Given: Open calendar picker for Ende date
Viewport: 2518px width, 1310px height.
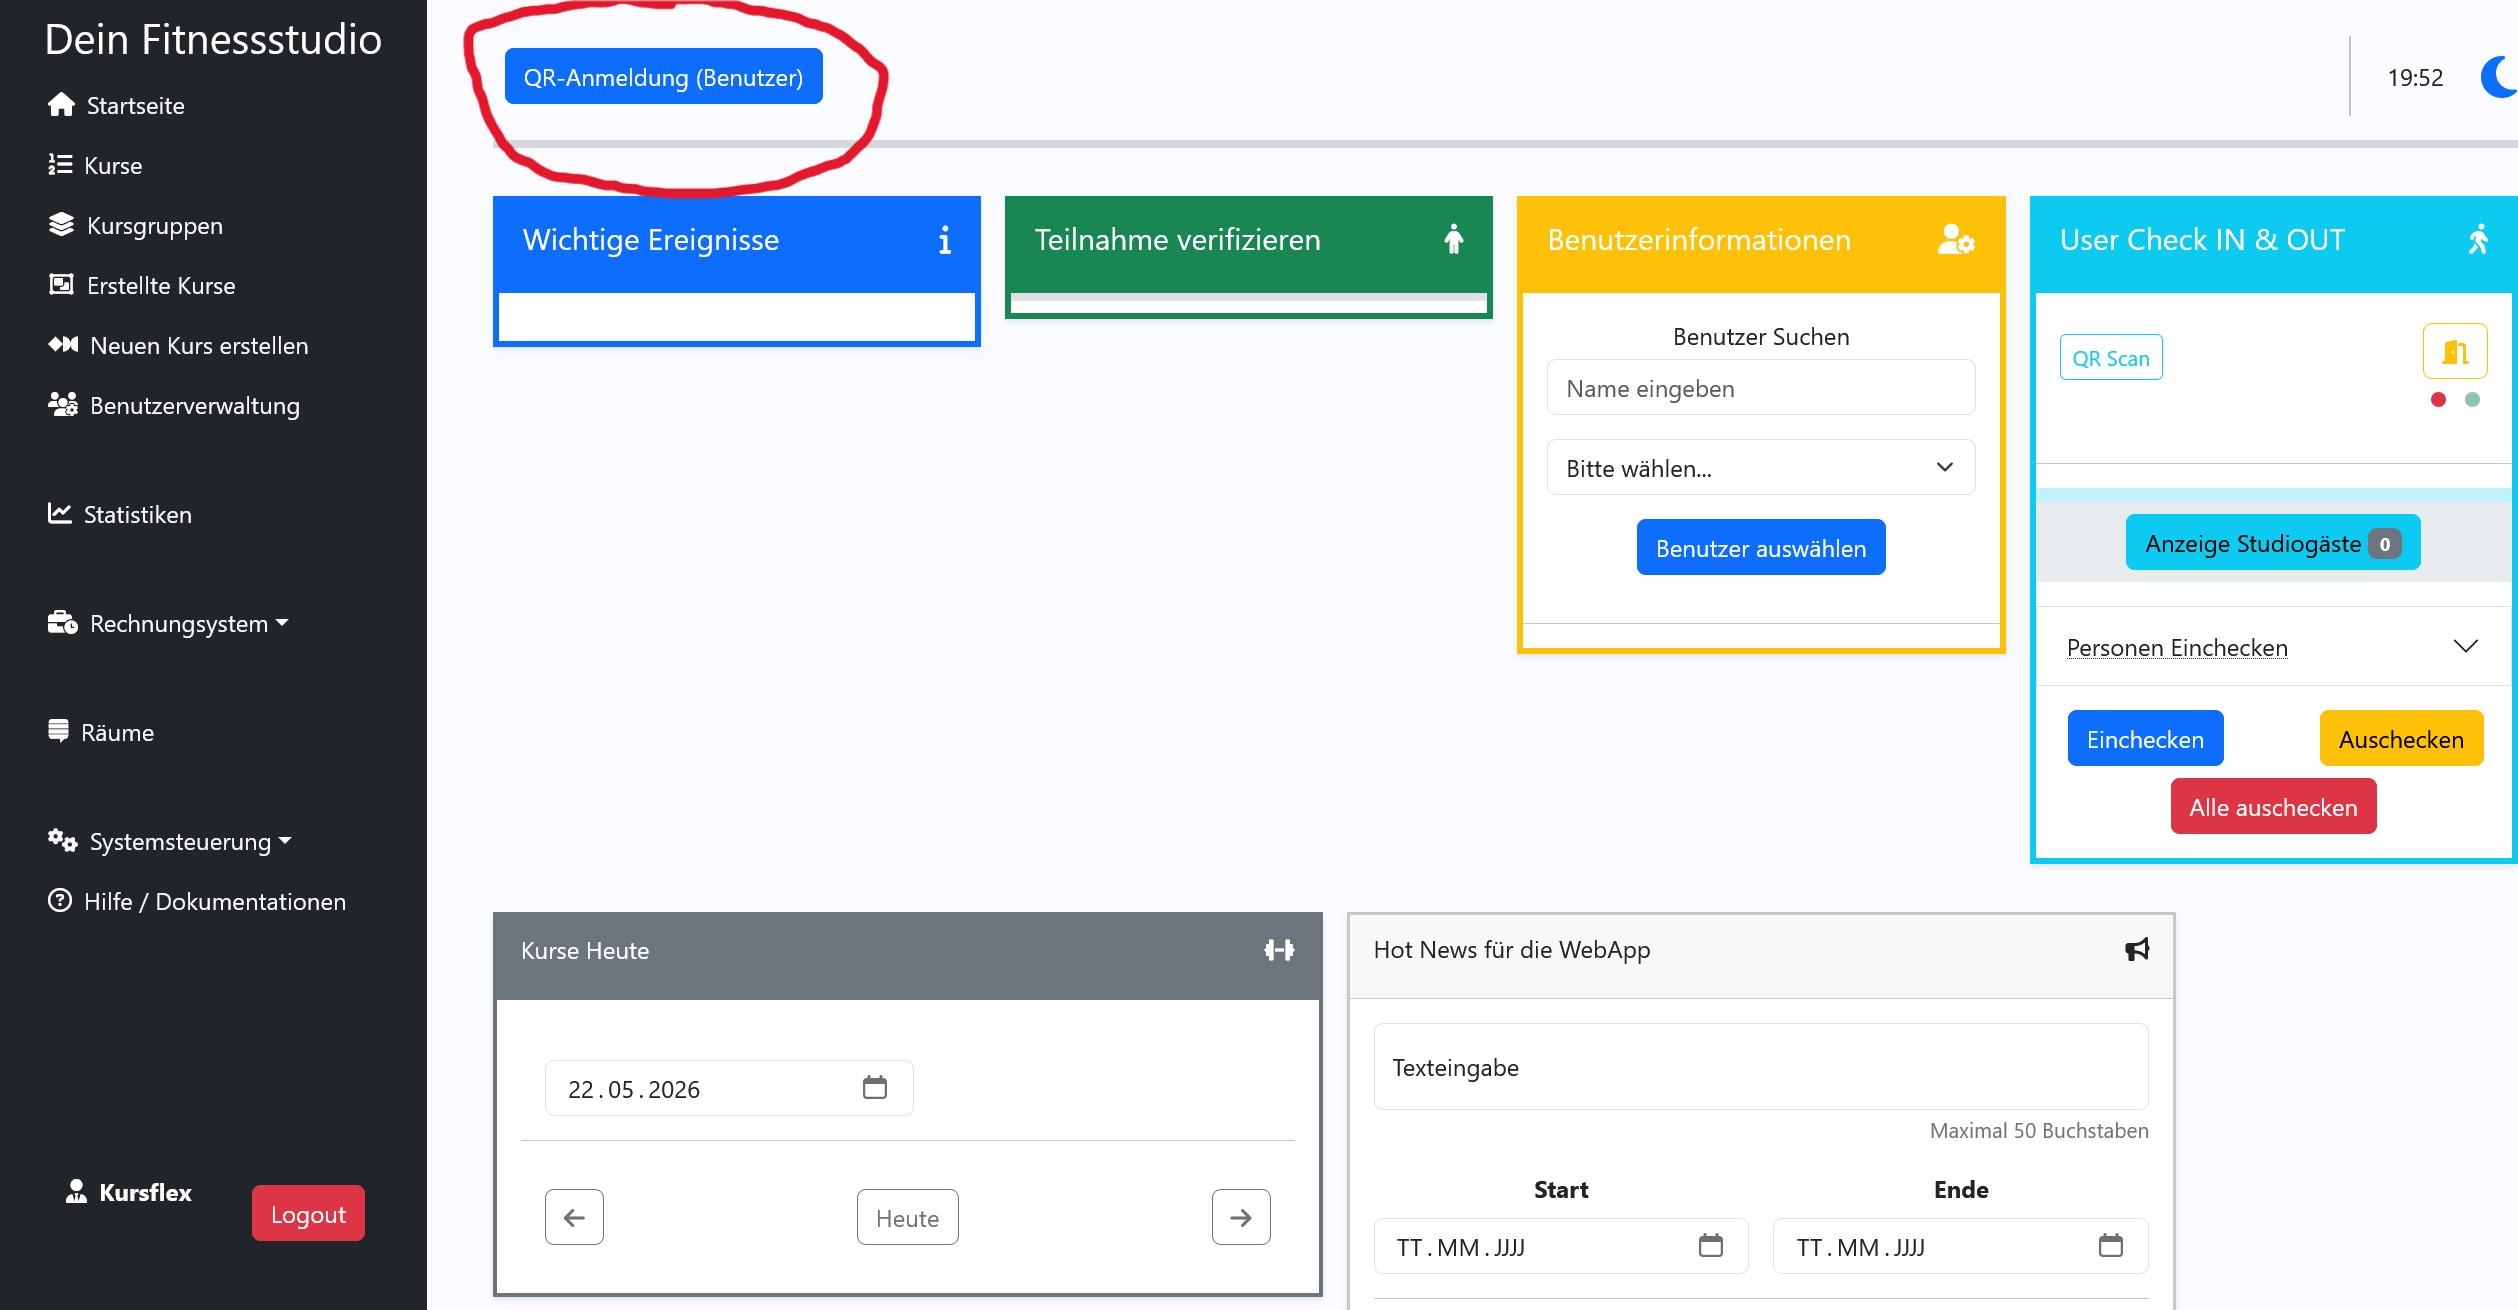Looking at the screenshot, I should click(x=2111, y=1245).
